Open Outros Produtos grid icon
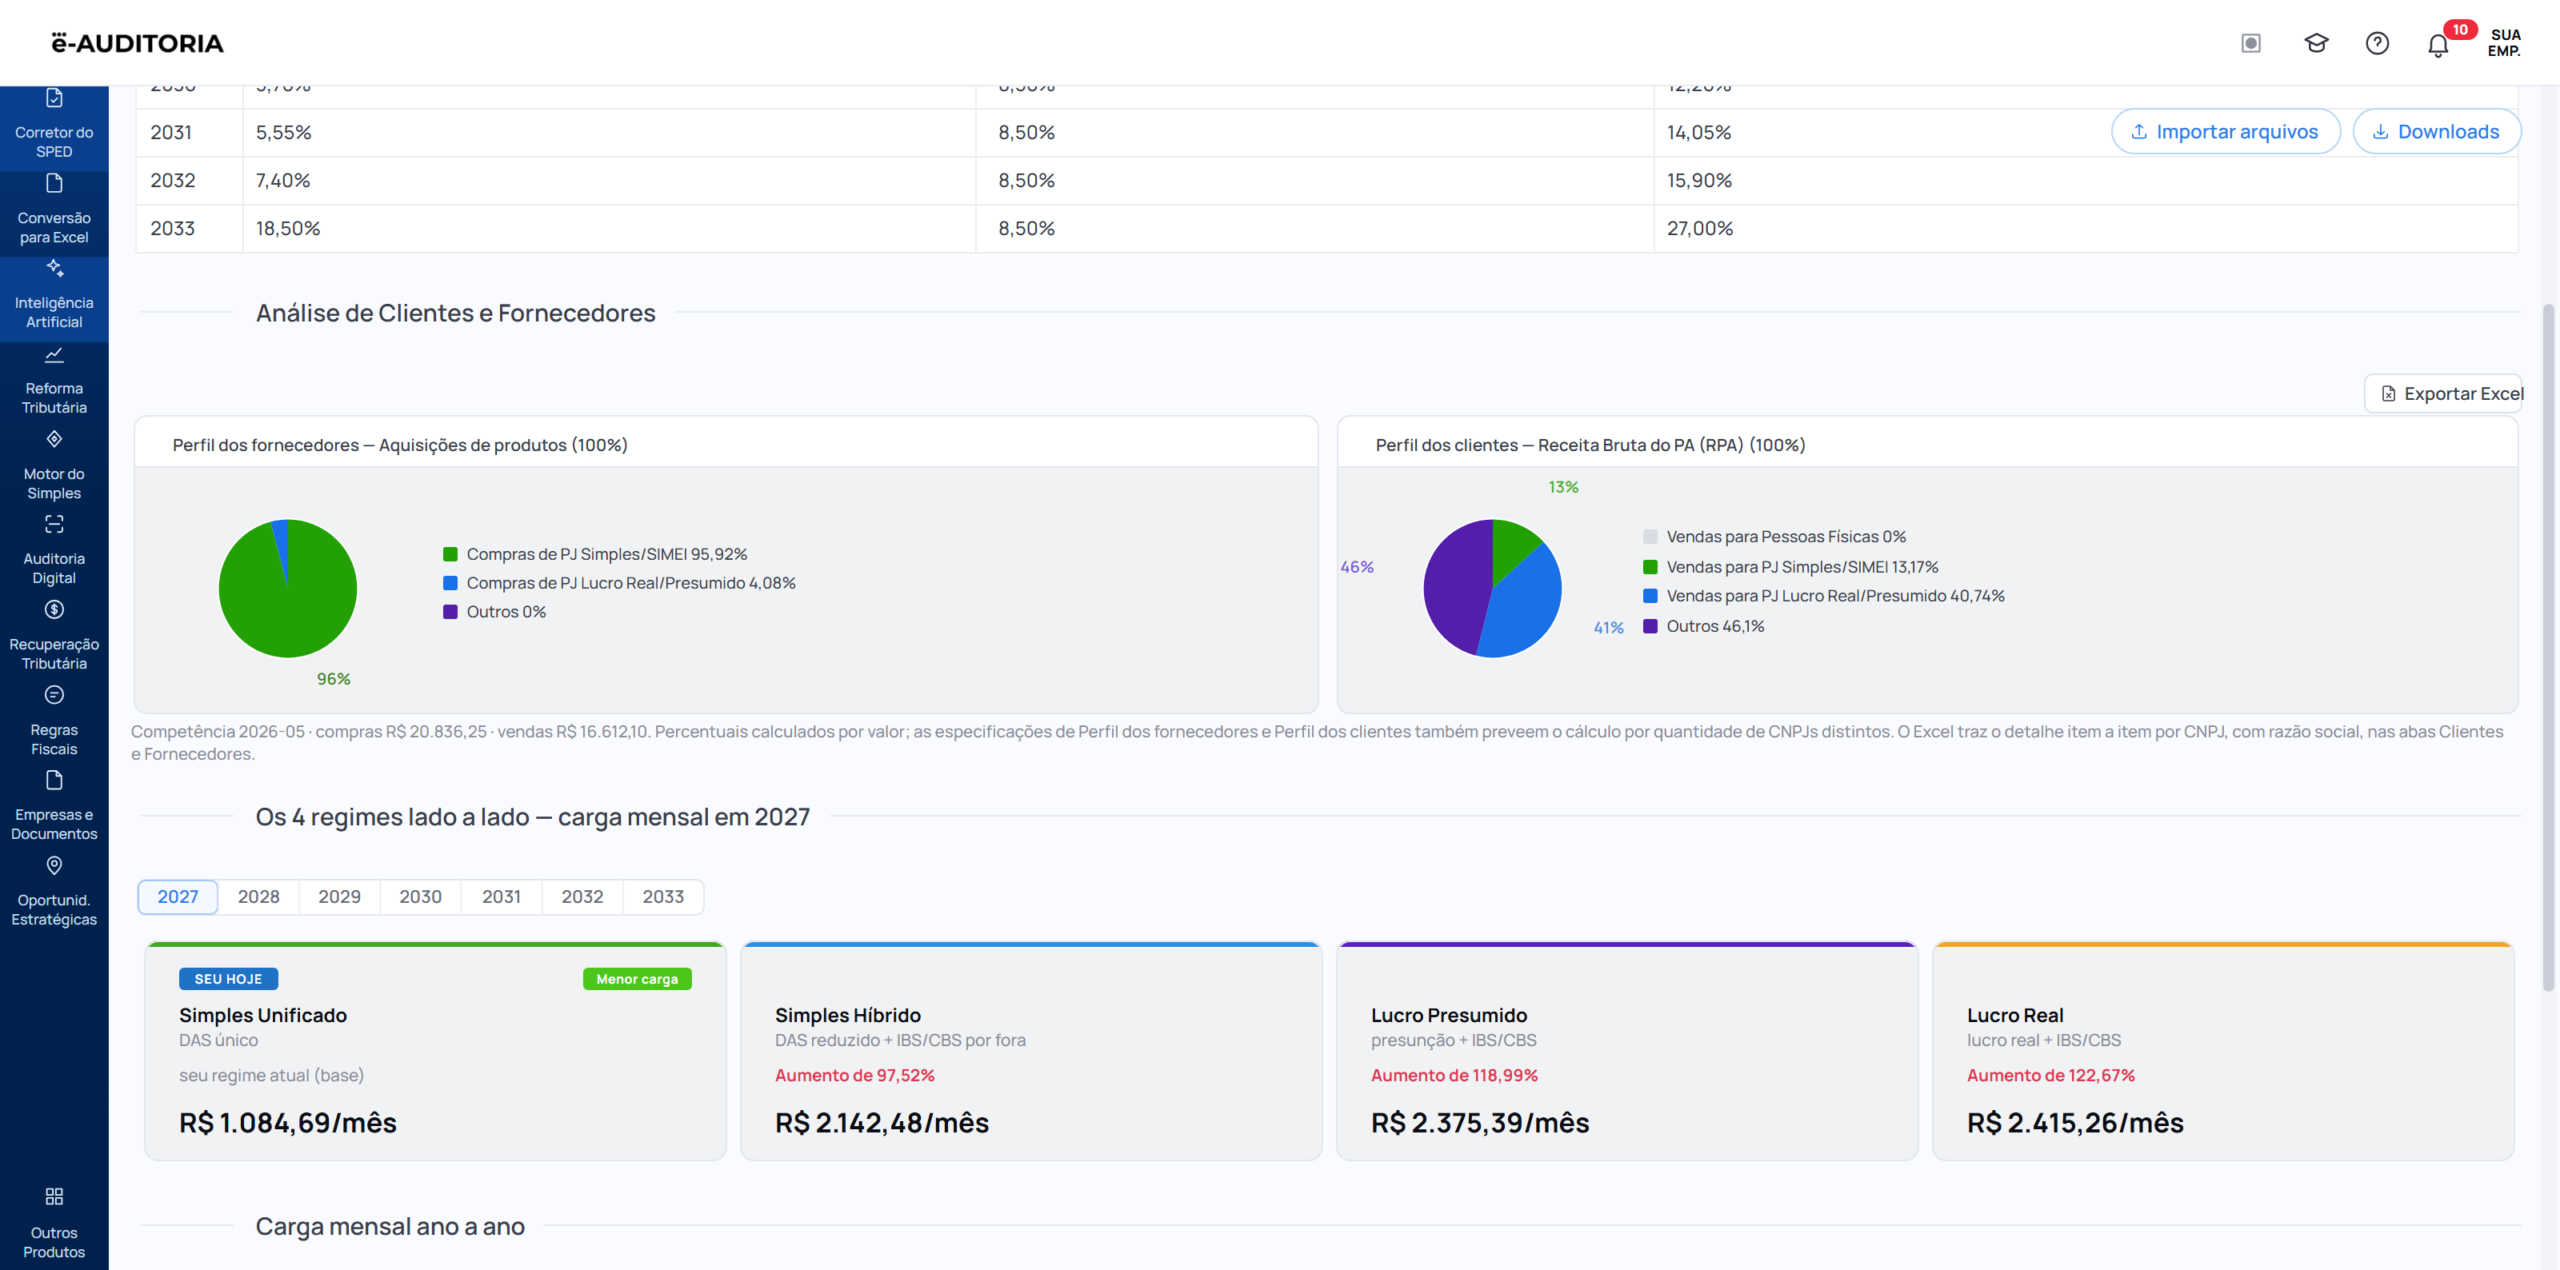Image resolution: width=2560 pixels, height=1270 pixels. (54, 1197)
